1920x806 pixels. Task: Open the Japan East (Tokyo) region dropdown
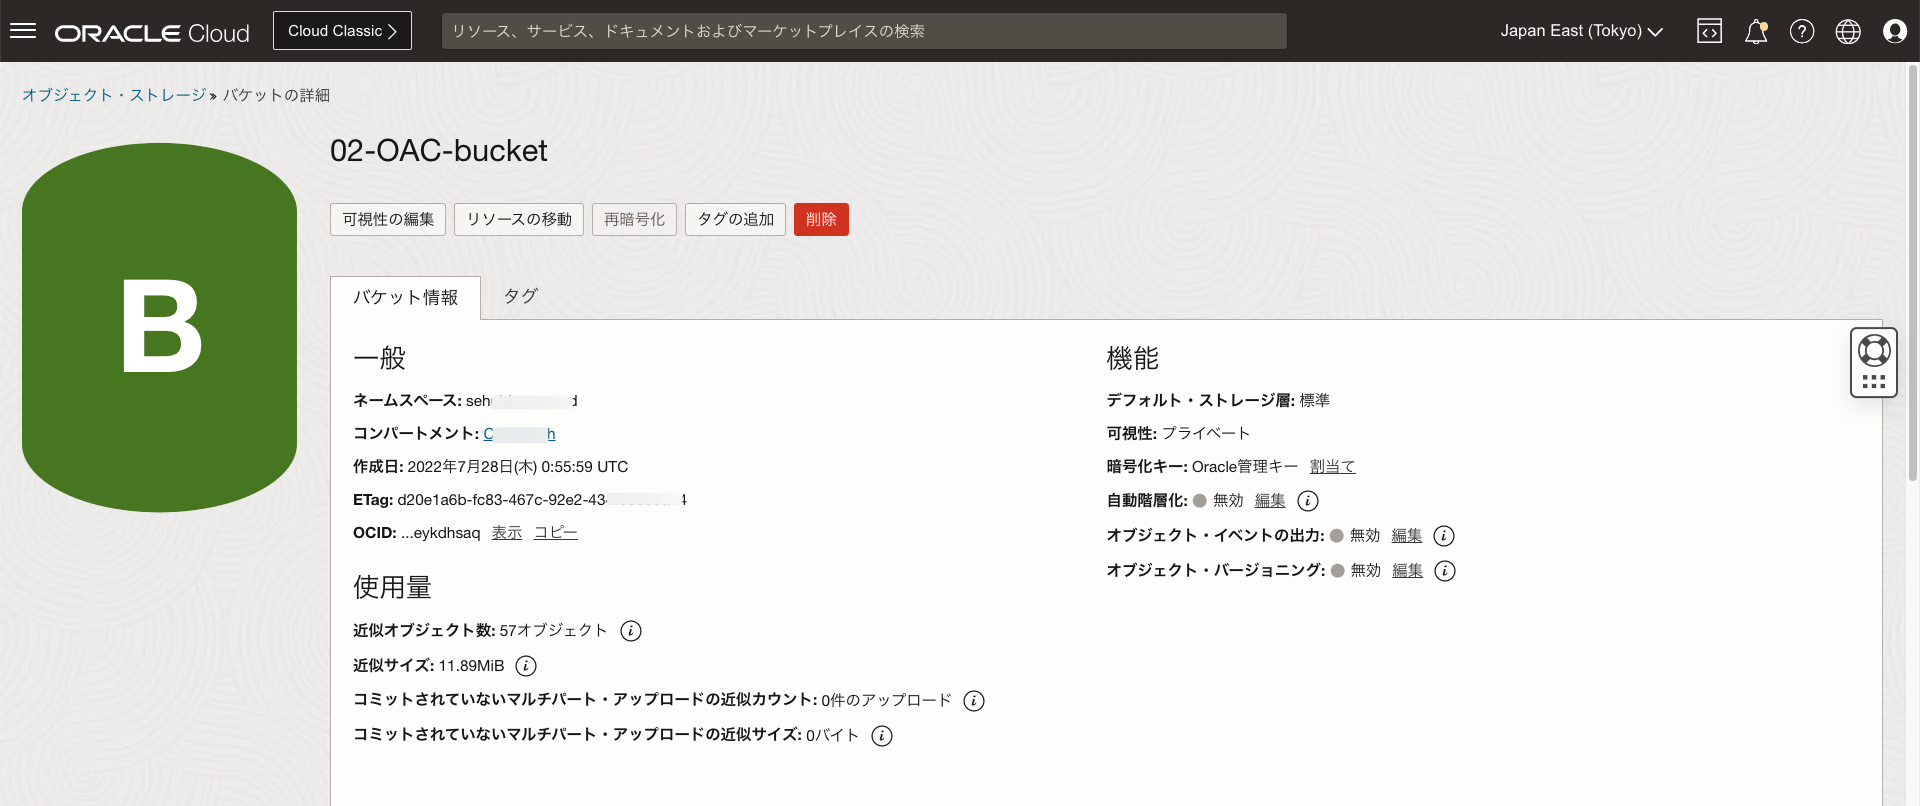tap(1581, 31)
